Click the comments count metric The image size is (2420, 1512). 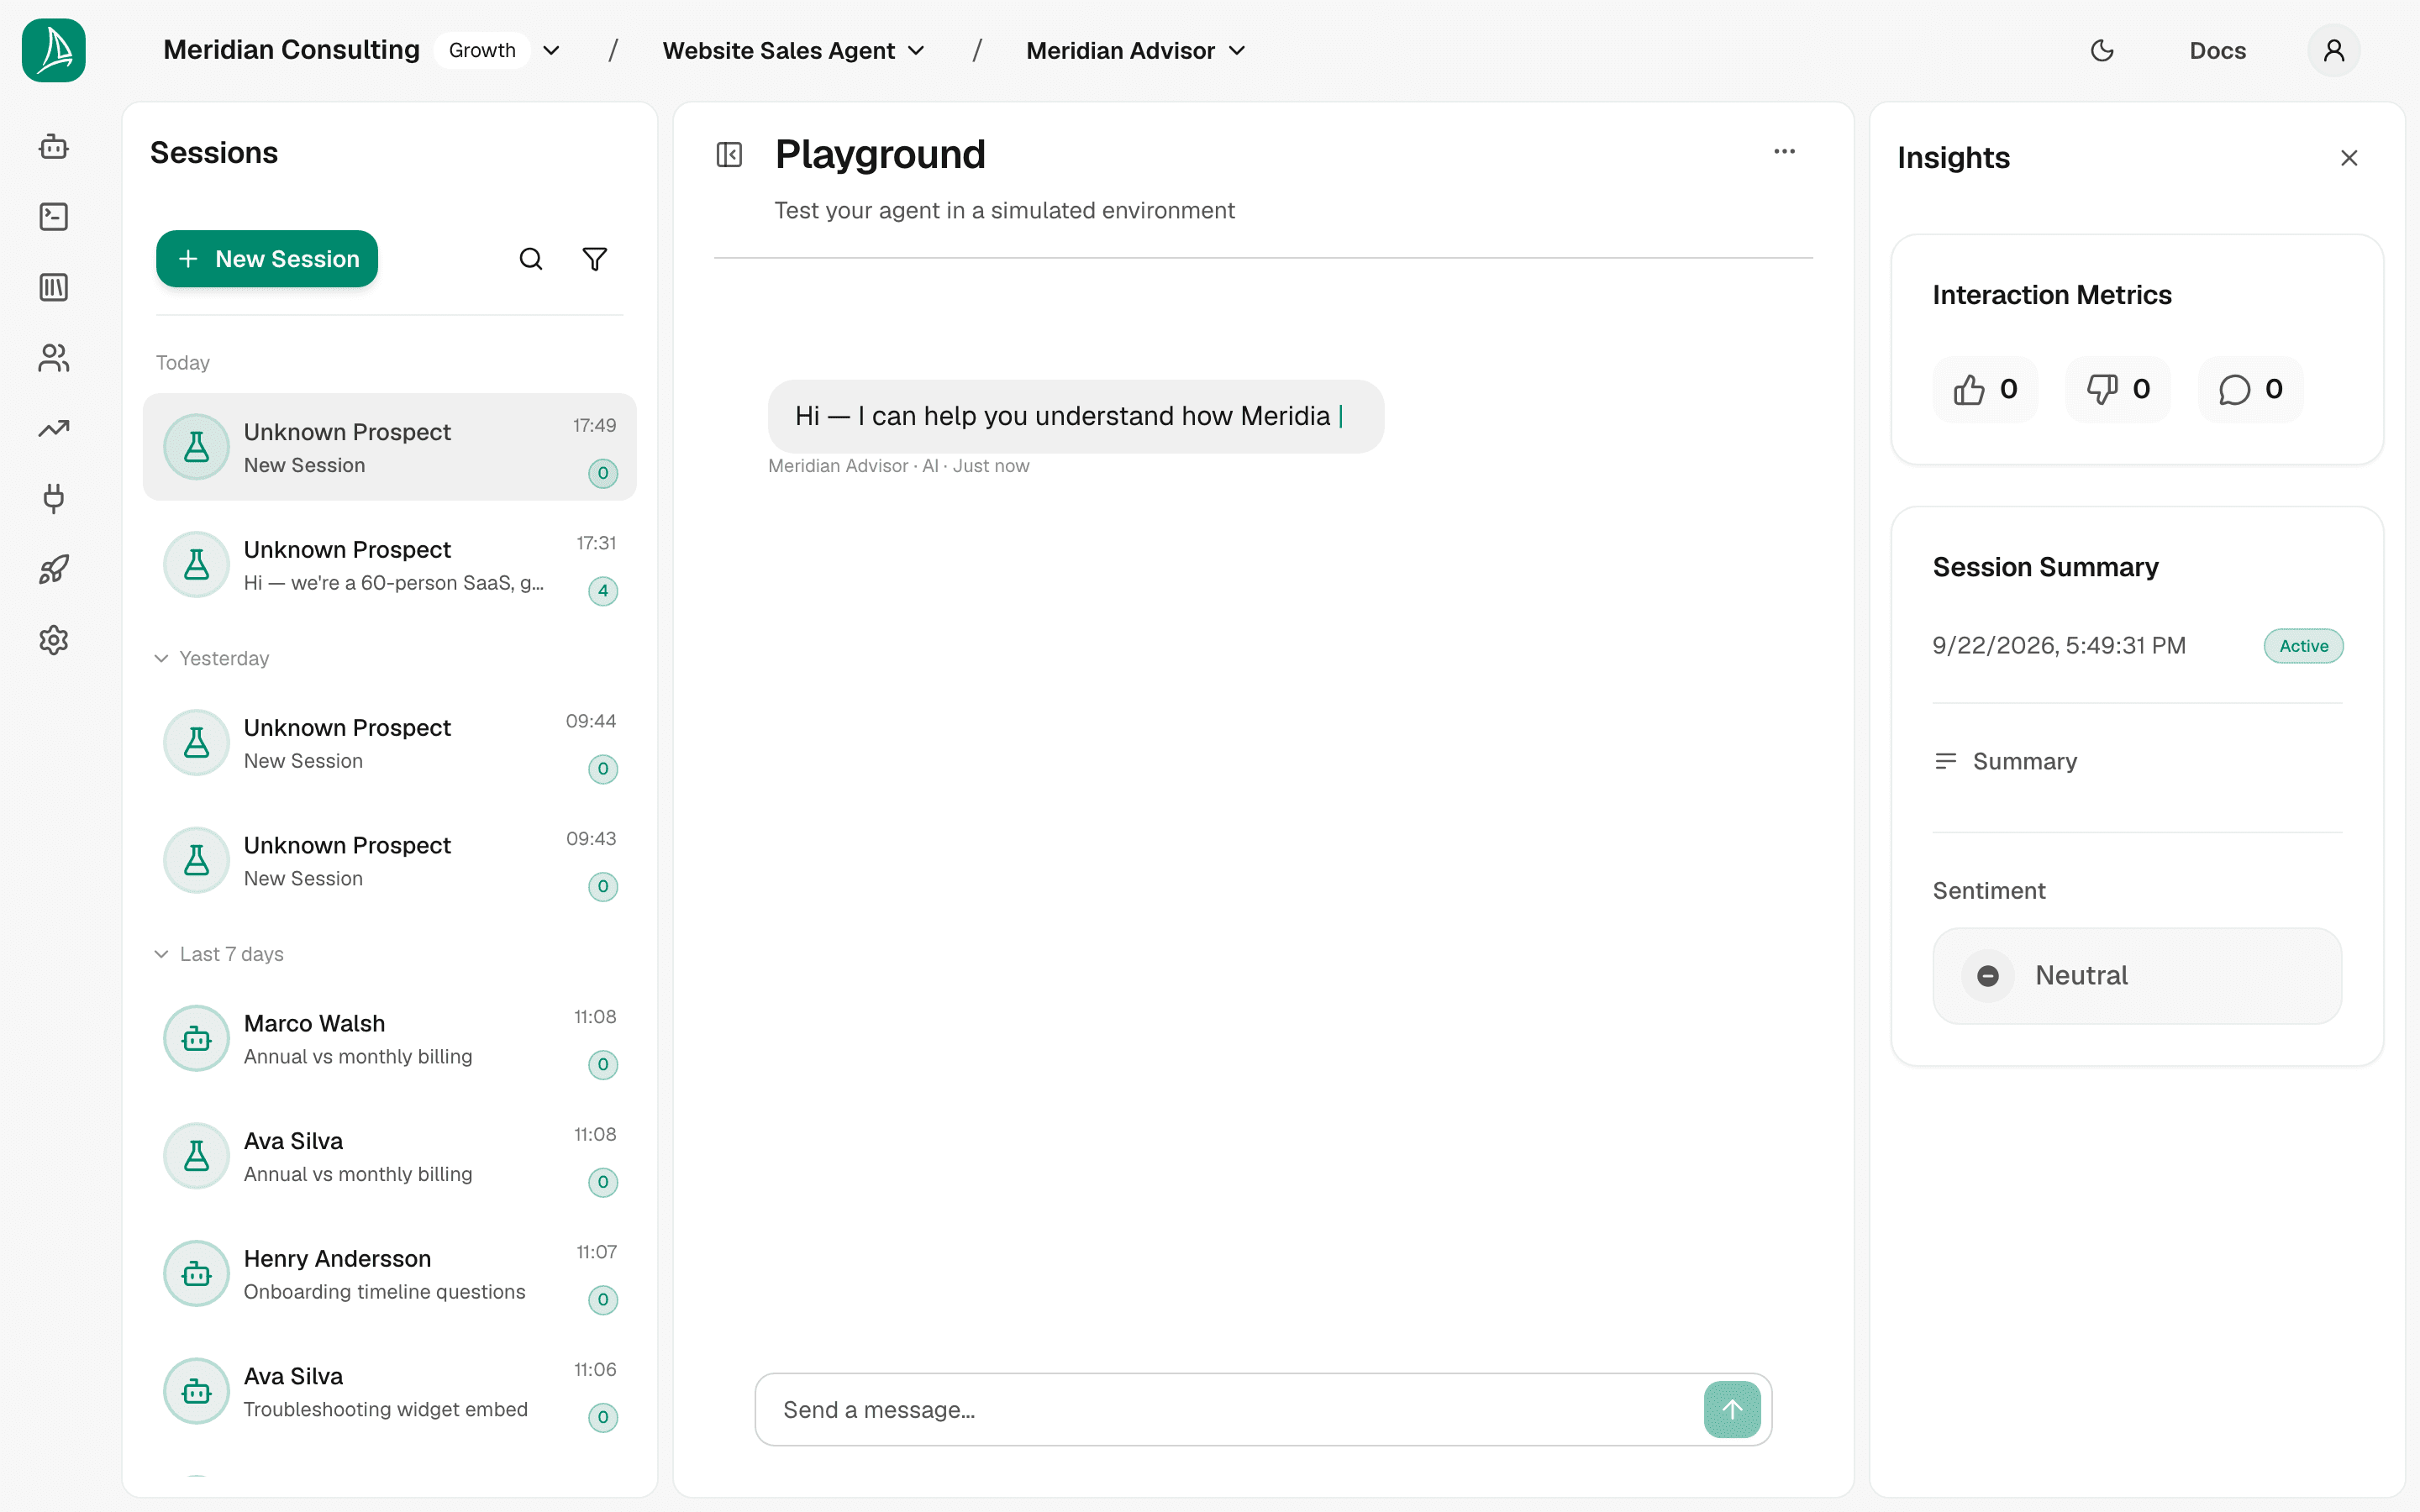[2250, 389]
